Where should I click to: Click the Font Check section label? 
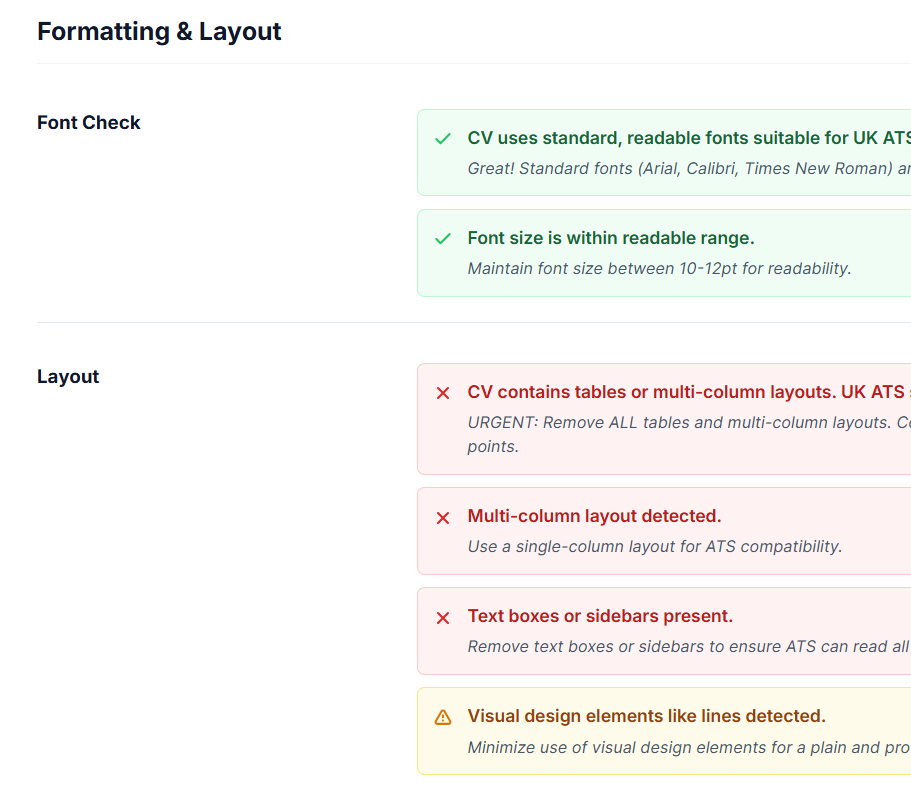89,123
